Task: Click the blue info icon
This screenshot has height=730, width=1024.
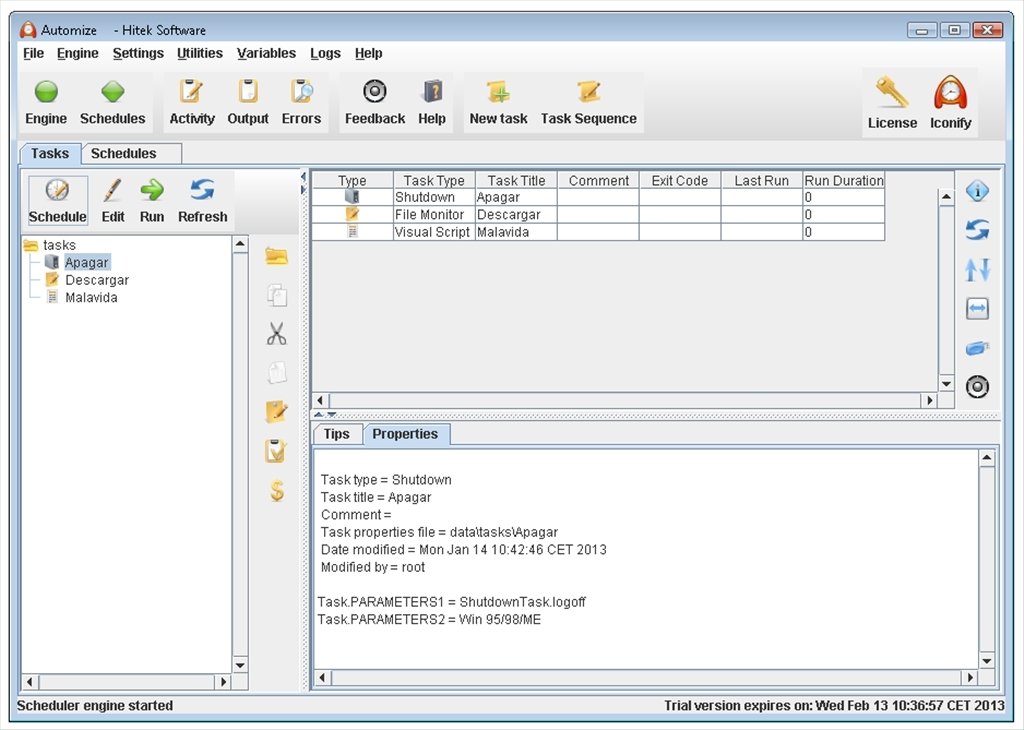Action: [x=977, y=191]
